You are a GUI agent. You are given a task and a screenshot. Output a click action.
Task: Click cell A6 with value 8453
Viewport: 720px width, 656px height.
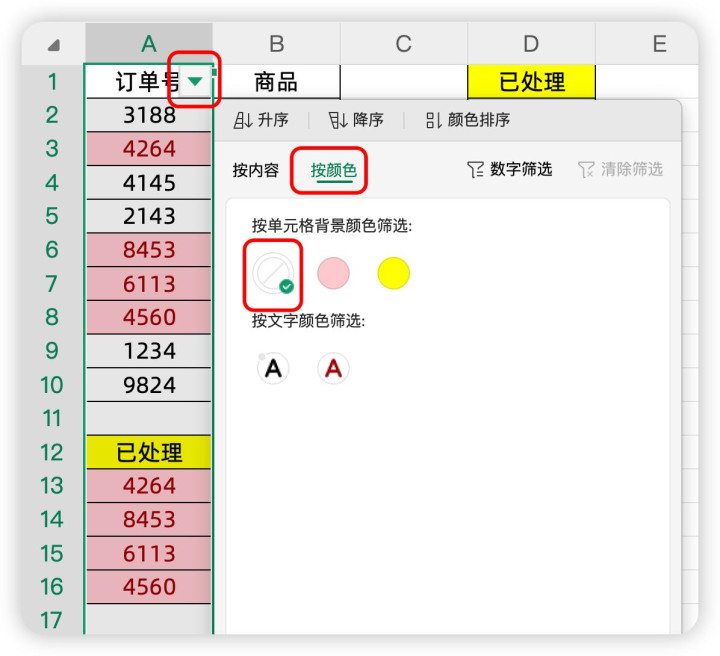(x=149, y=250)
